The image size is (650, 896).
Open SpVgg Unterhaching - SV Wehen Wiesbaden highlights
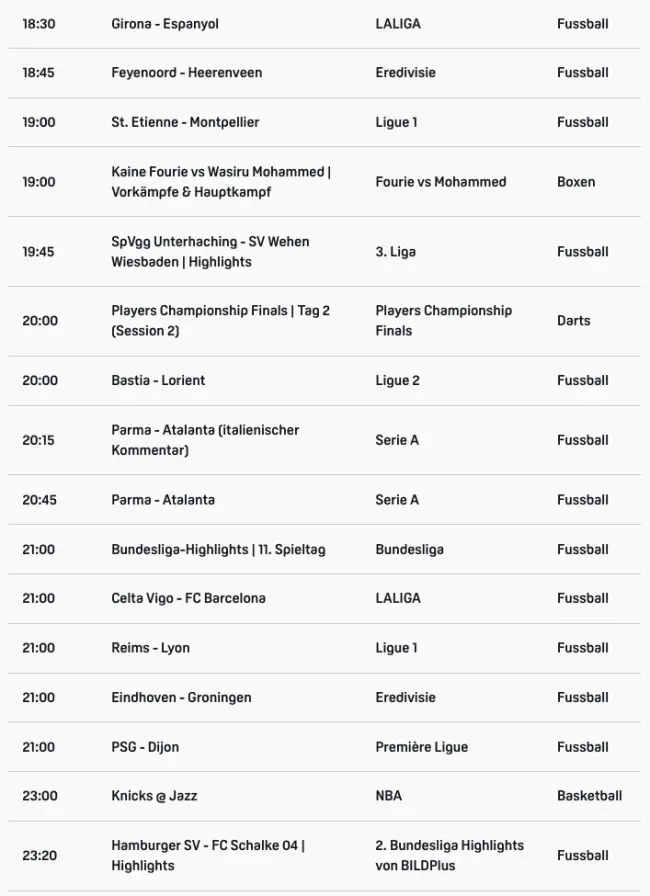[210, 252]
